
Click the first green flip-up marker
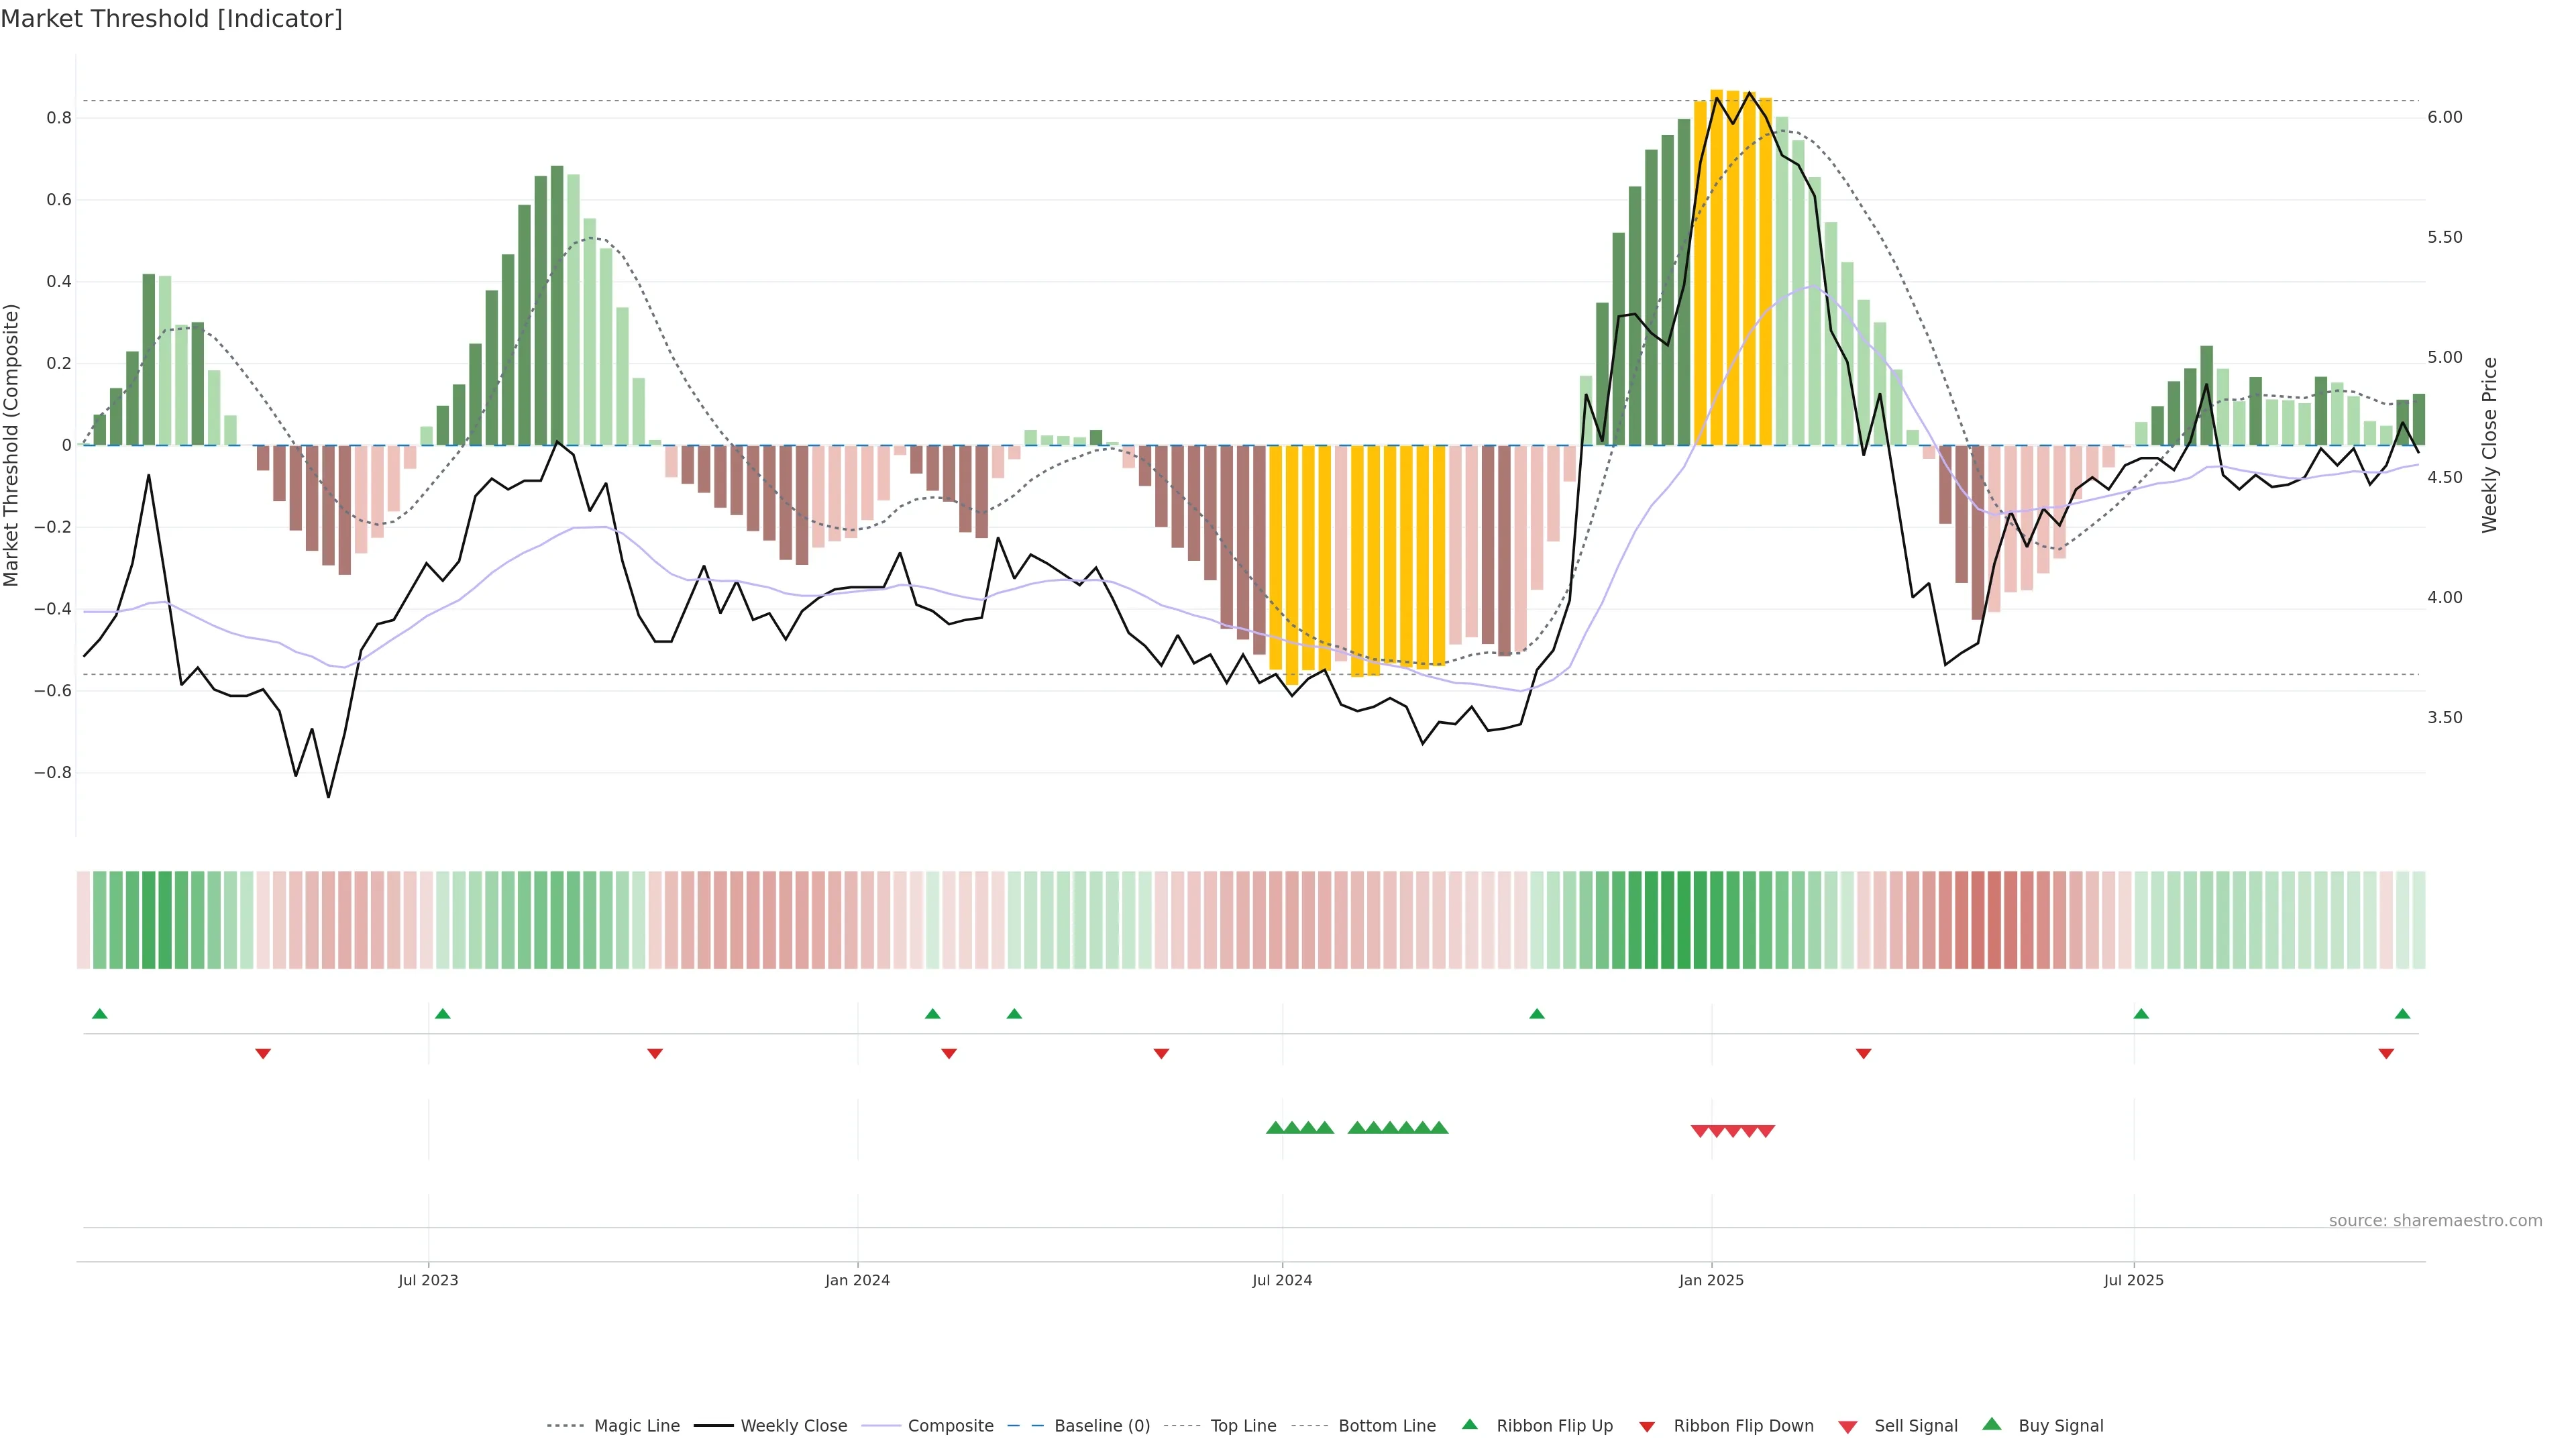(x=99, y=1014)
